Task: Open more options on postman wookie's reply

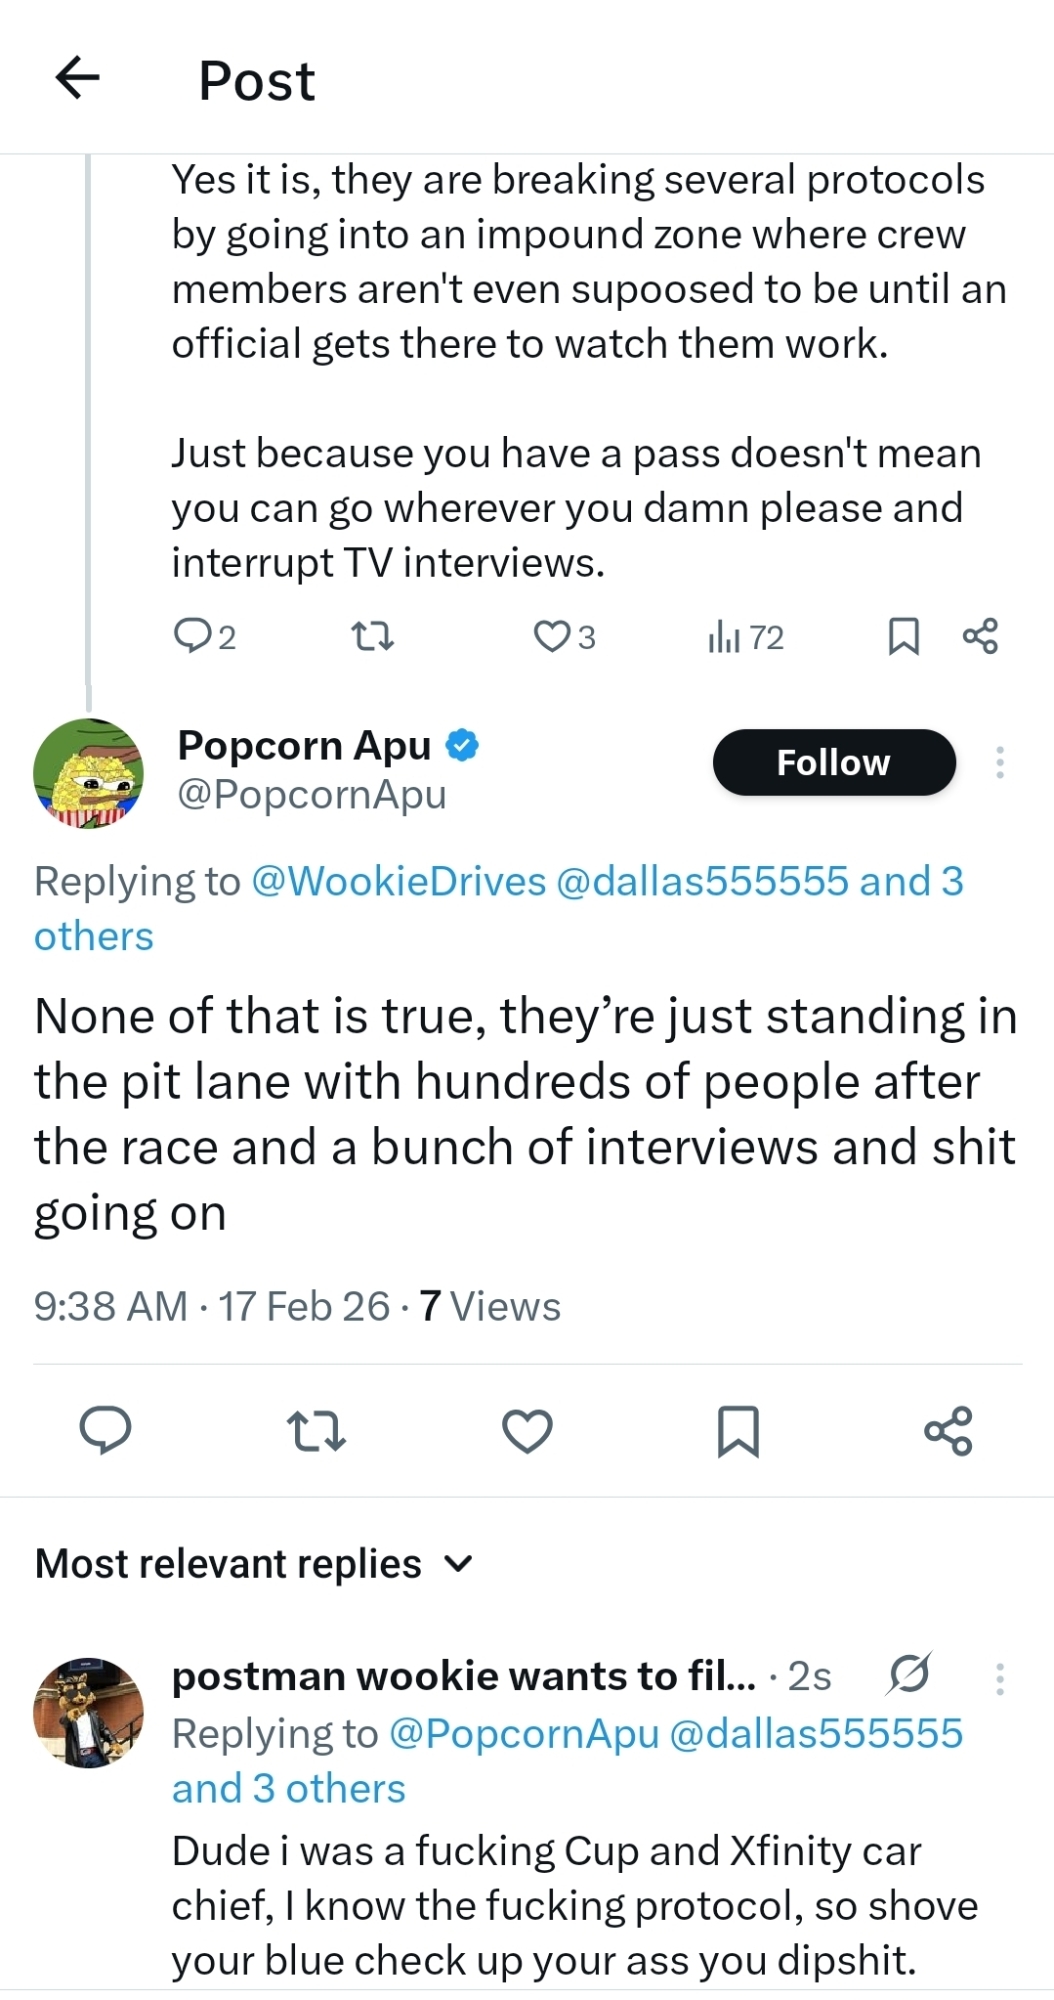Action: pyautogui.click(x=999, y=1679)
